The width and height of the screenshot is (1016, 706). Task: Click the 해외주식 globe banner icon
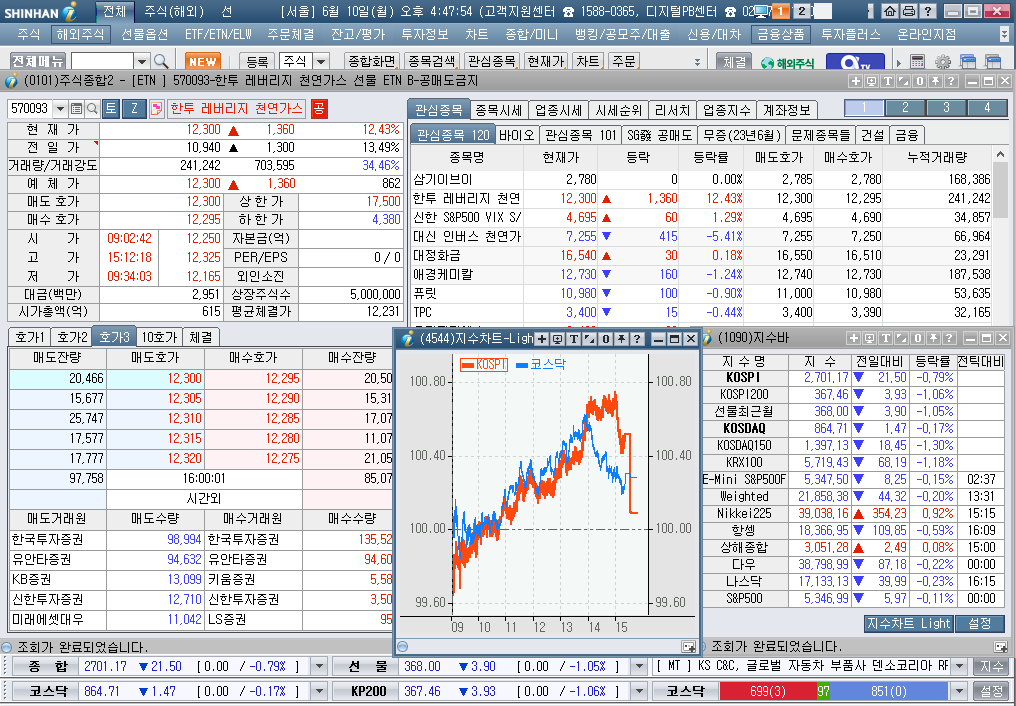click(x=787, y=63)
